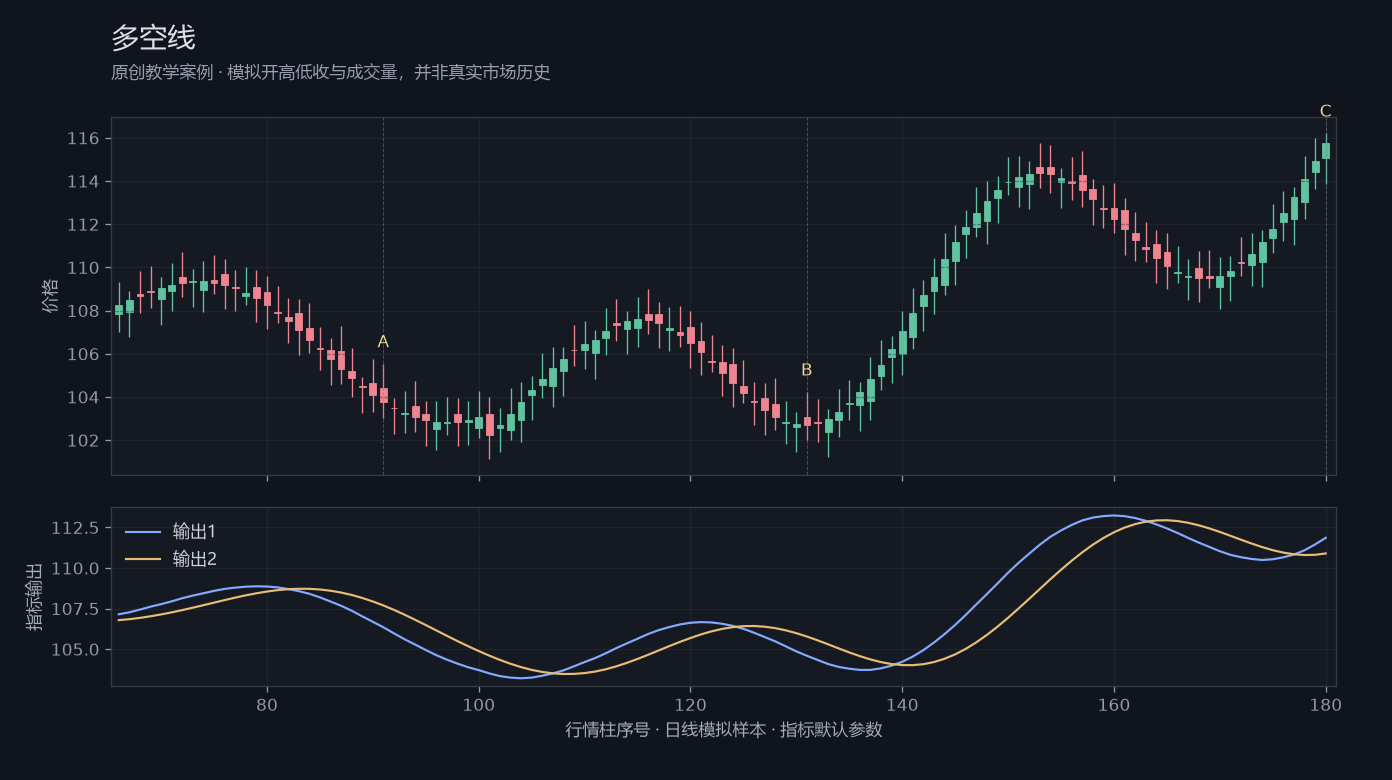This screenshot has width=1392, height=780.
Task: Click the subtitle text under the title
Action: pos(331,73)
